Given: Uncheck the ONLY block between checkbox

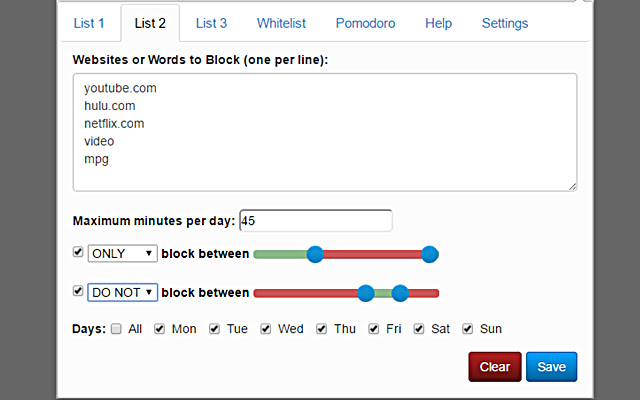Looking at the screenshot, I should click(79, 253).
